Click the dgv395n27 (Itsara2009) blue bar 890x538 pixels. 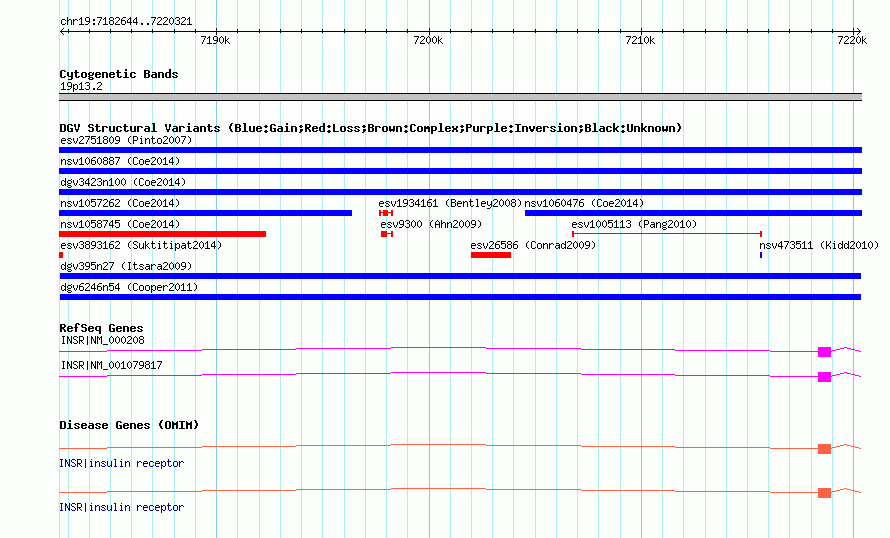(x=460, y=276)
